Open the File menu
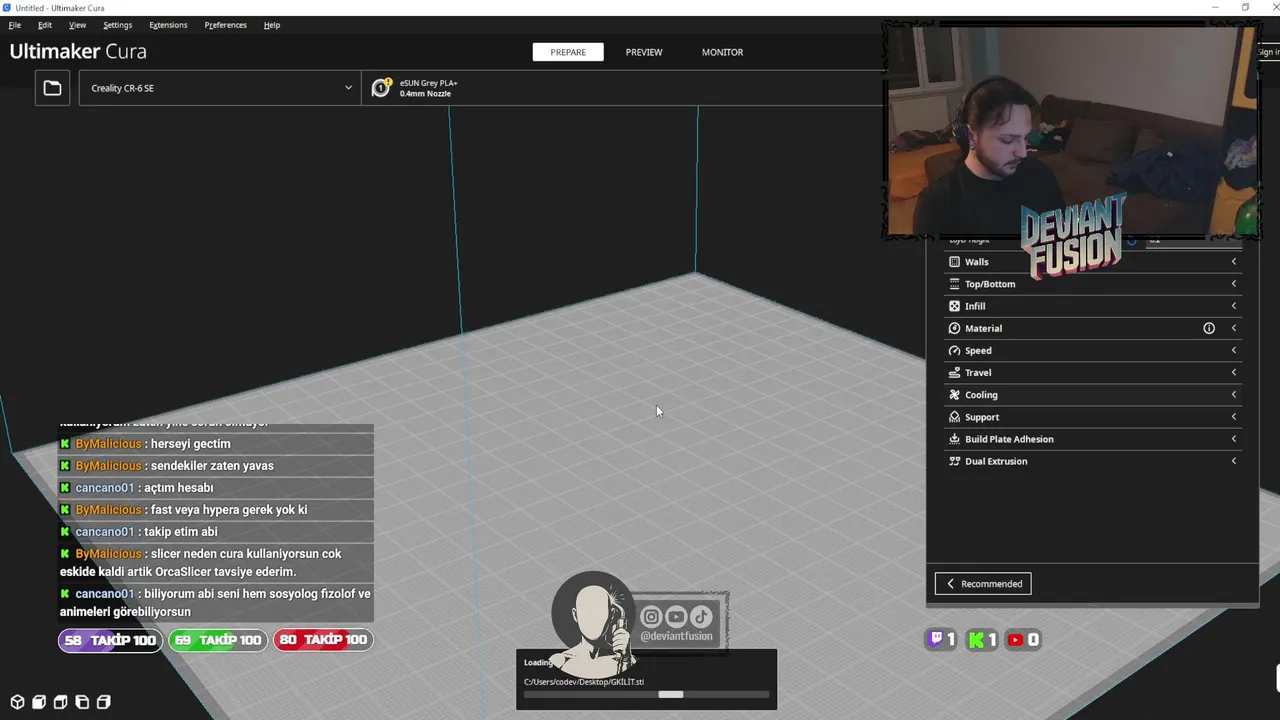The image size is (1280, 720). point(15,25)
